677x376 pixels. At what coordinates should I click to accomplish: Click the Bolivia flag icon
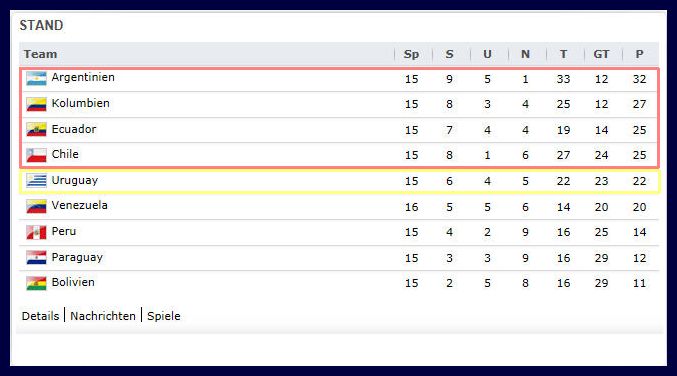pyautogui.click(x=36, y=283)
